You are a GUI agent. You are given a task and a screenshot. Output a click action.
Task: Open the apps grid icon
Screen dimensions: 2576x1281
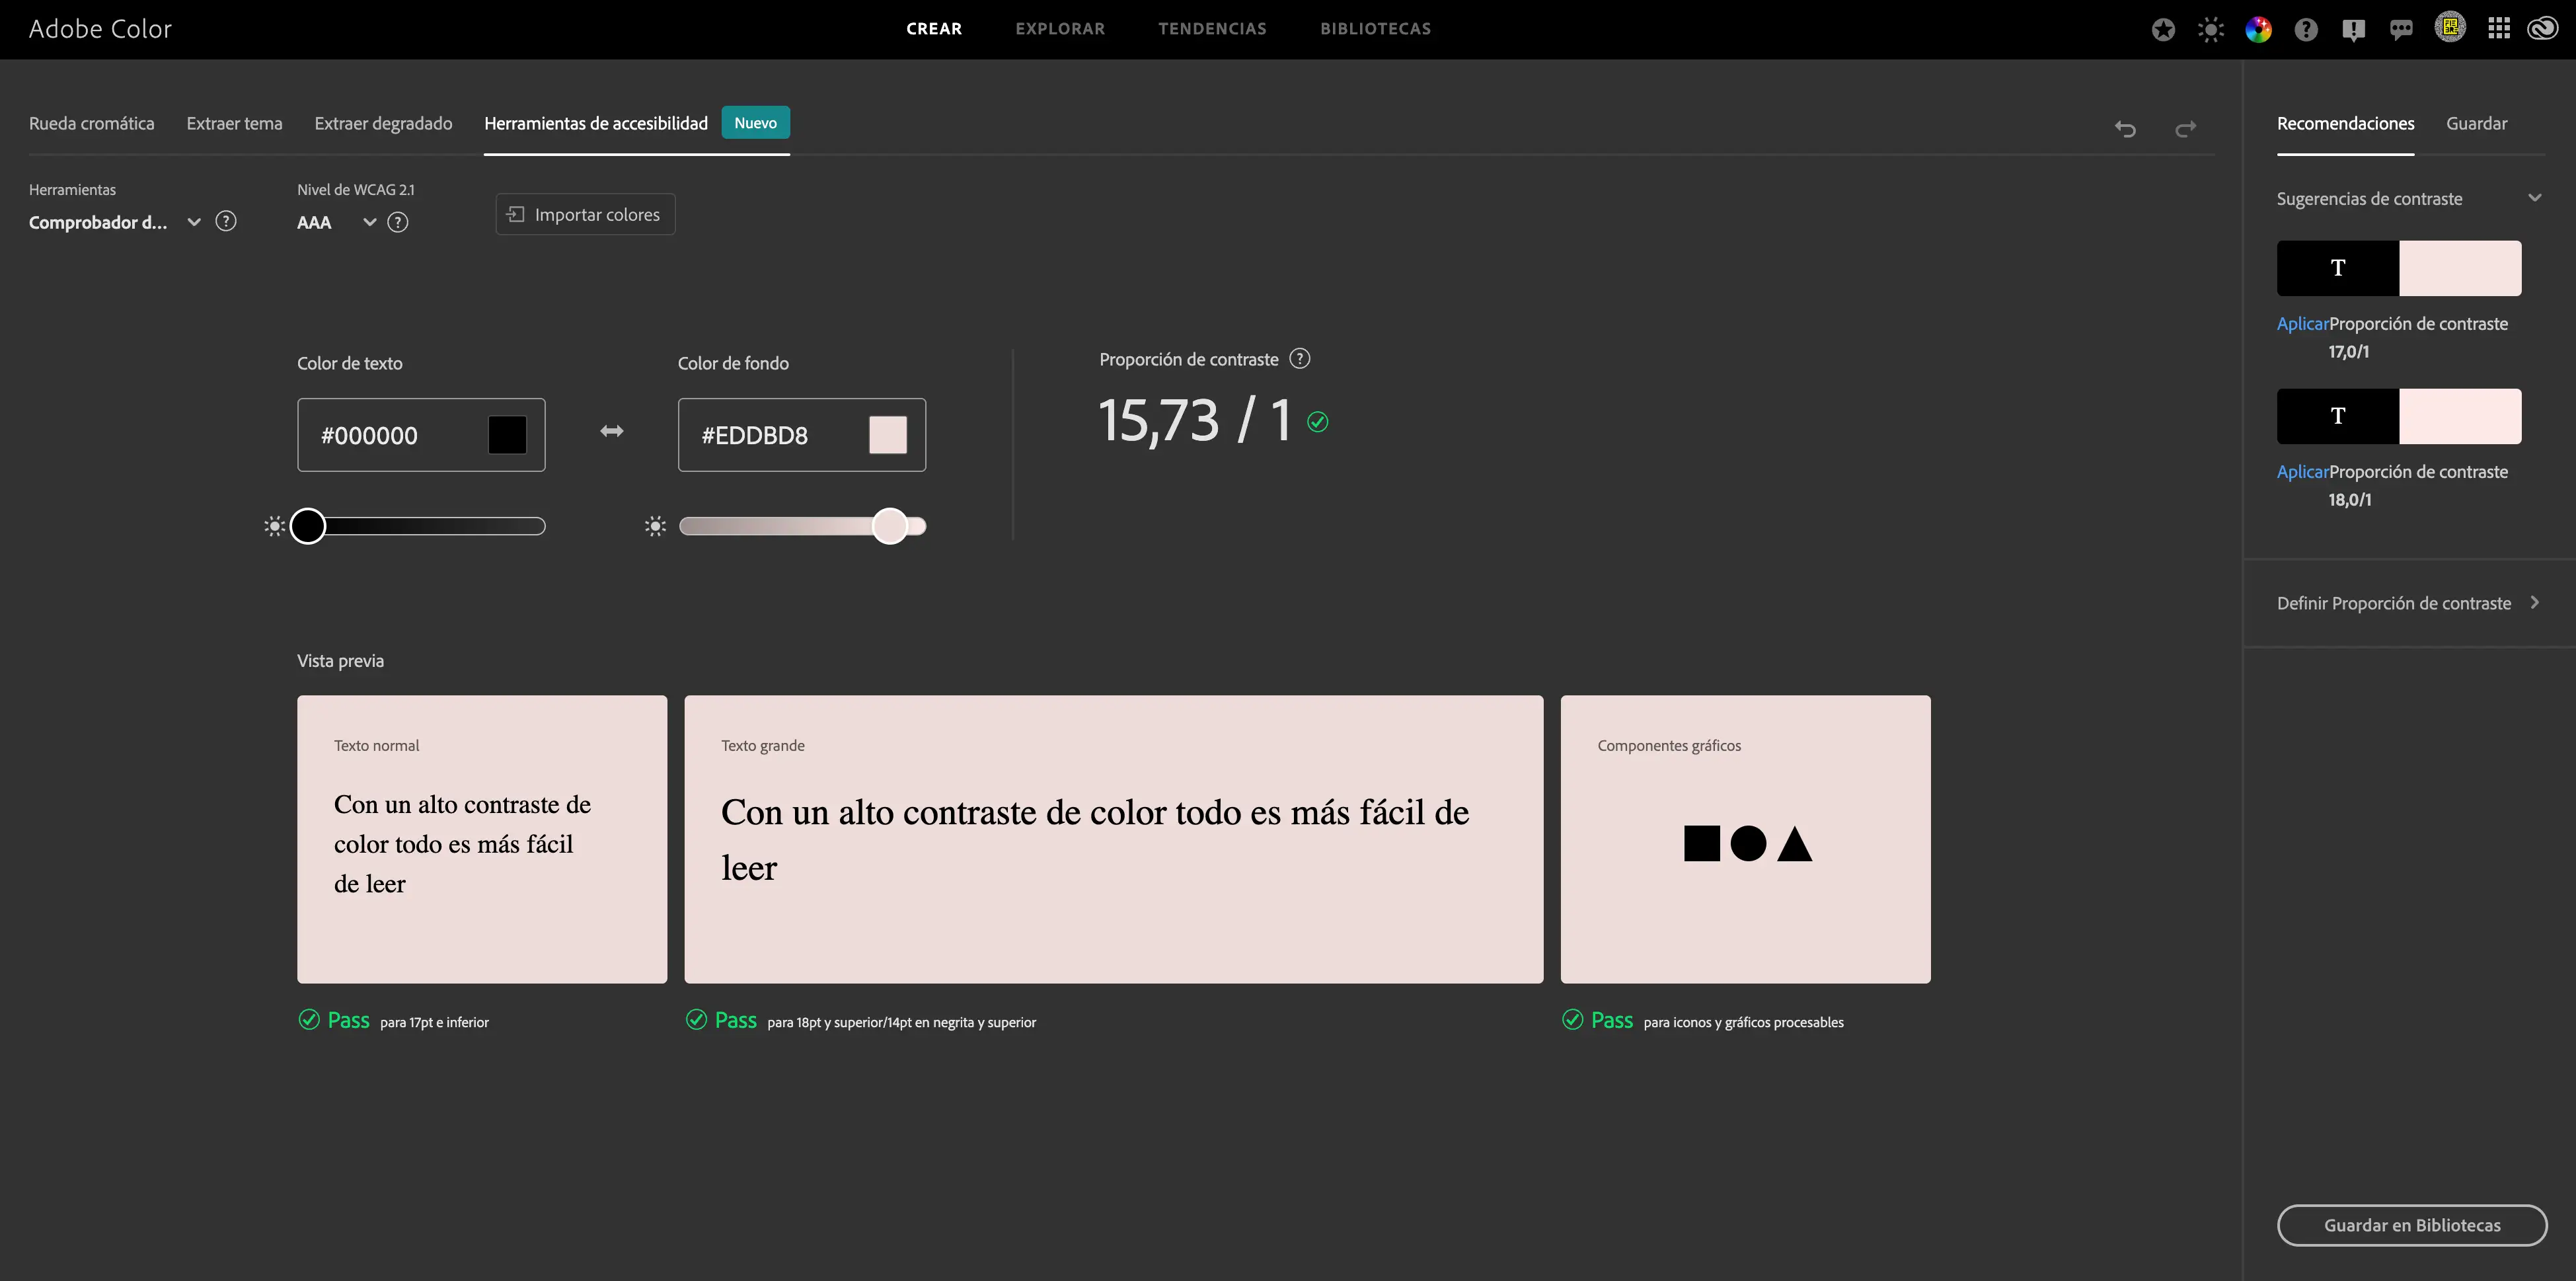2498,29
